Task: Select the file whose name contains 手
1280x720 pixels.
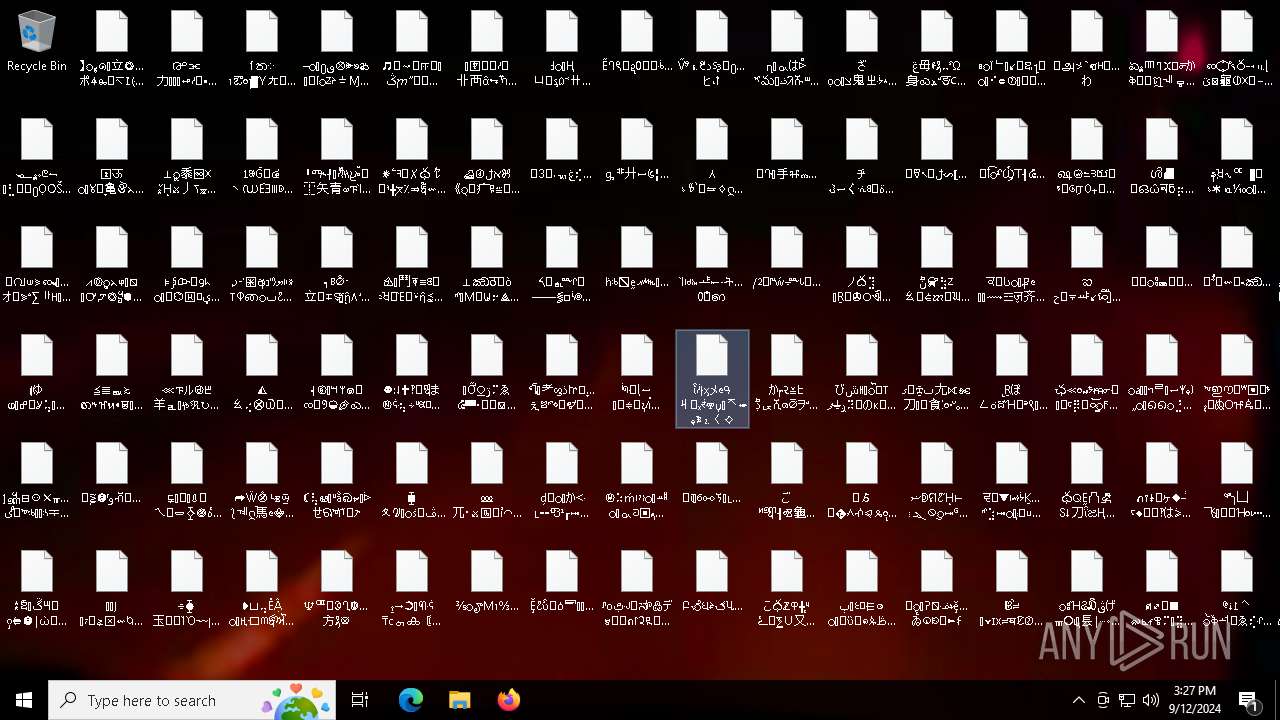Action: coord(787,150)
